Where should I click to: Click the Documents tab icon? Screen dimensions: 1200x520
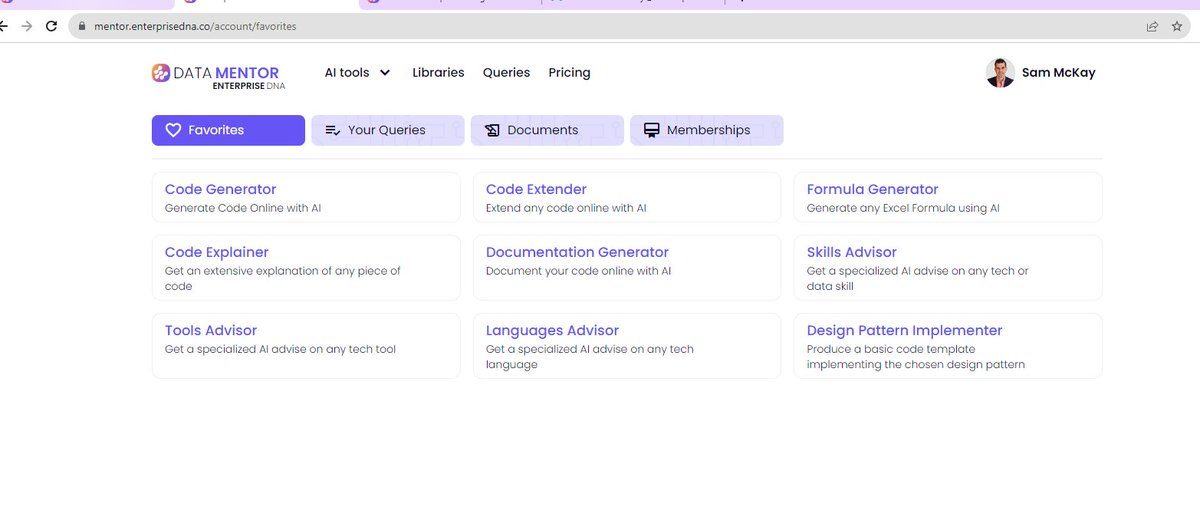[492, 130]
